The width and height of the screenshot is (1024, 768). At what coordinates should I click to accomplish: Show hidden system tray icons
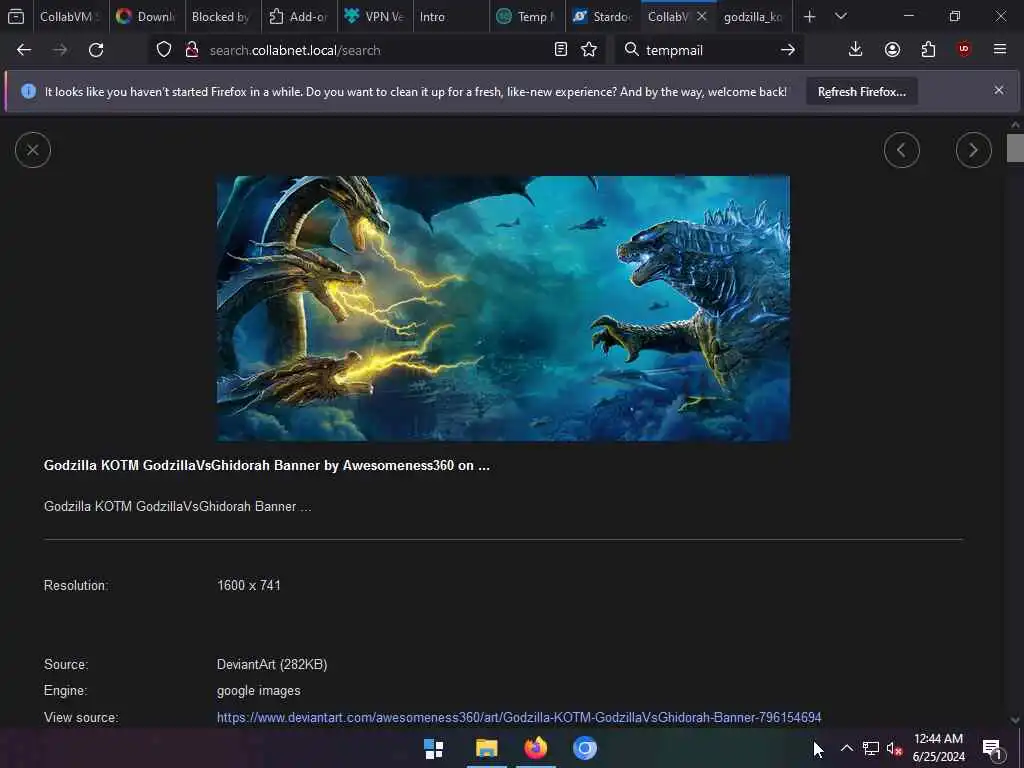(x=846, y=748)
